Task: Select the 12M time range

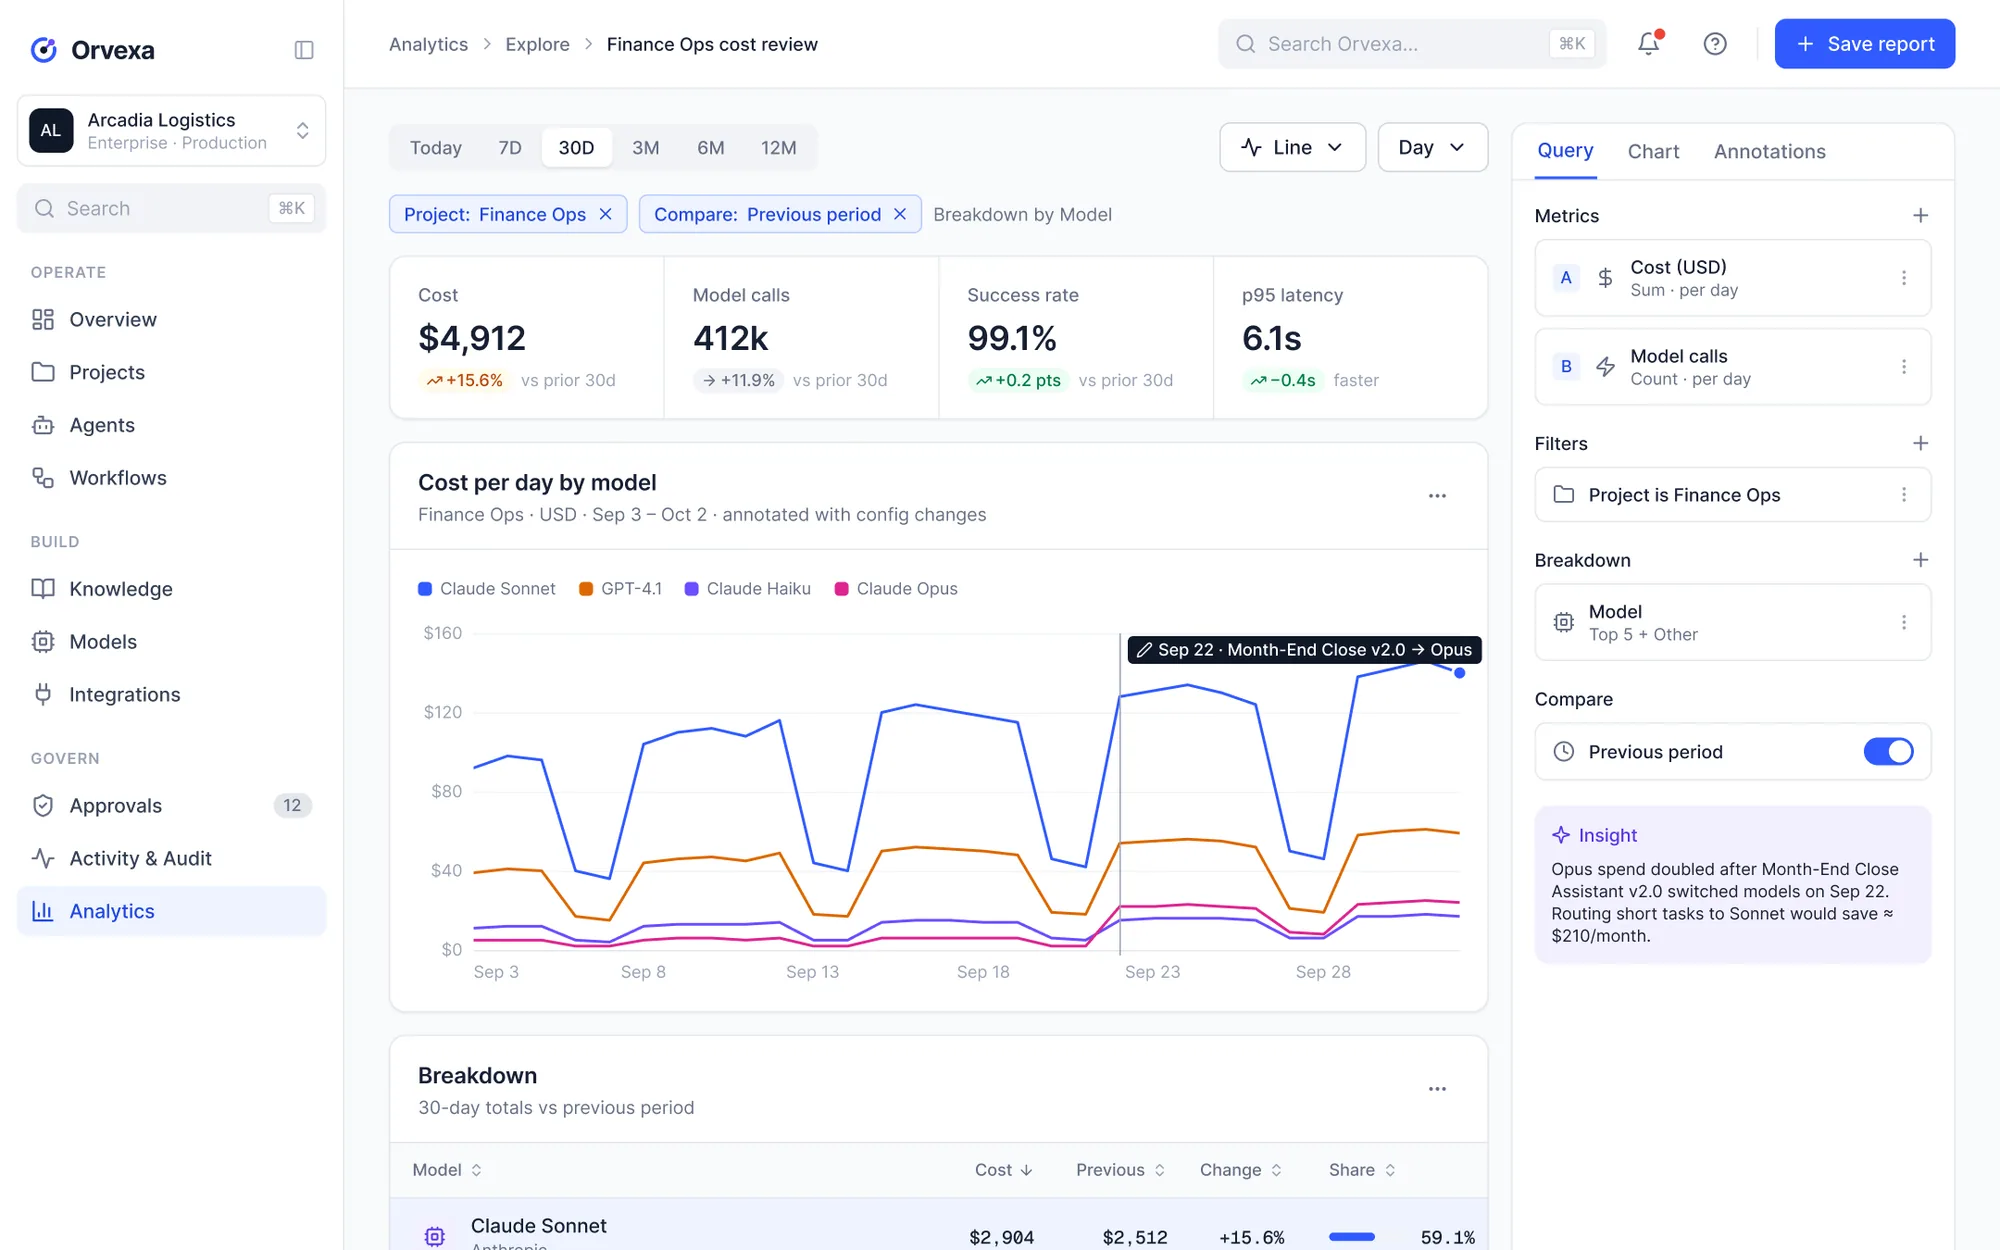Action: coord(779,148)
